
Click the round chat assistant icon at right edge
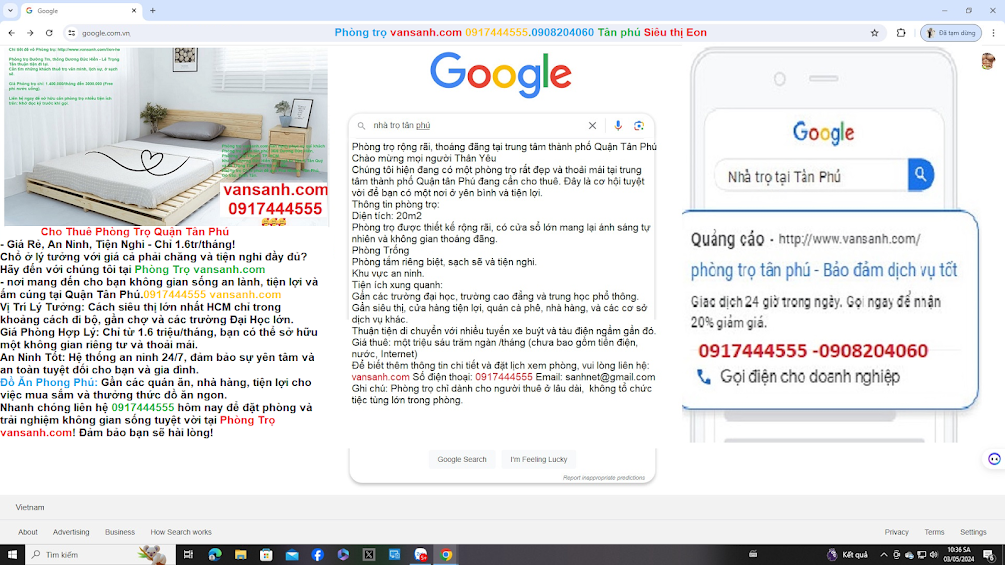[994, 459]
